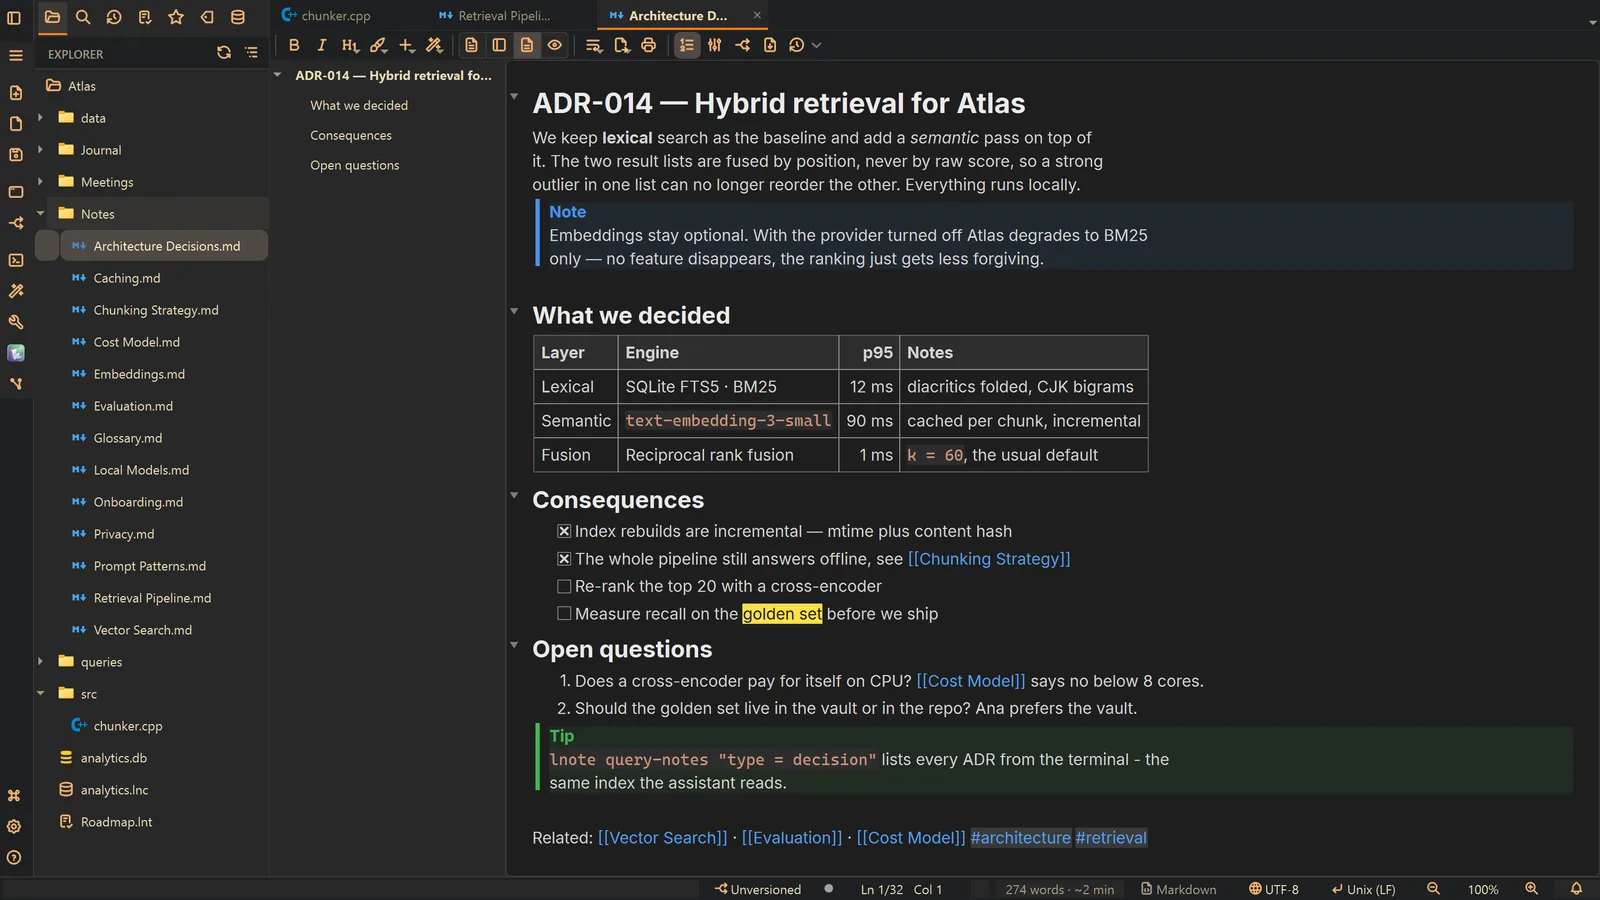Click the #architecture tag
The height and width of the screenshot is (900, 1600).
tap(1021, 838)
